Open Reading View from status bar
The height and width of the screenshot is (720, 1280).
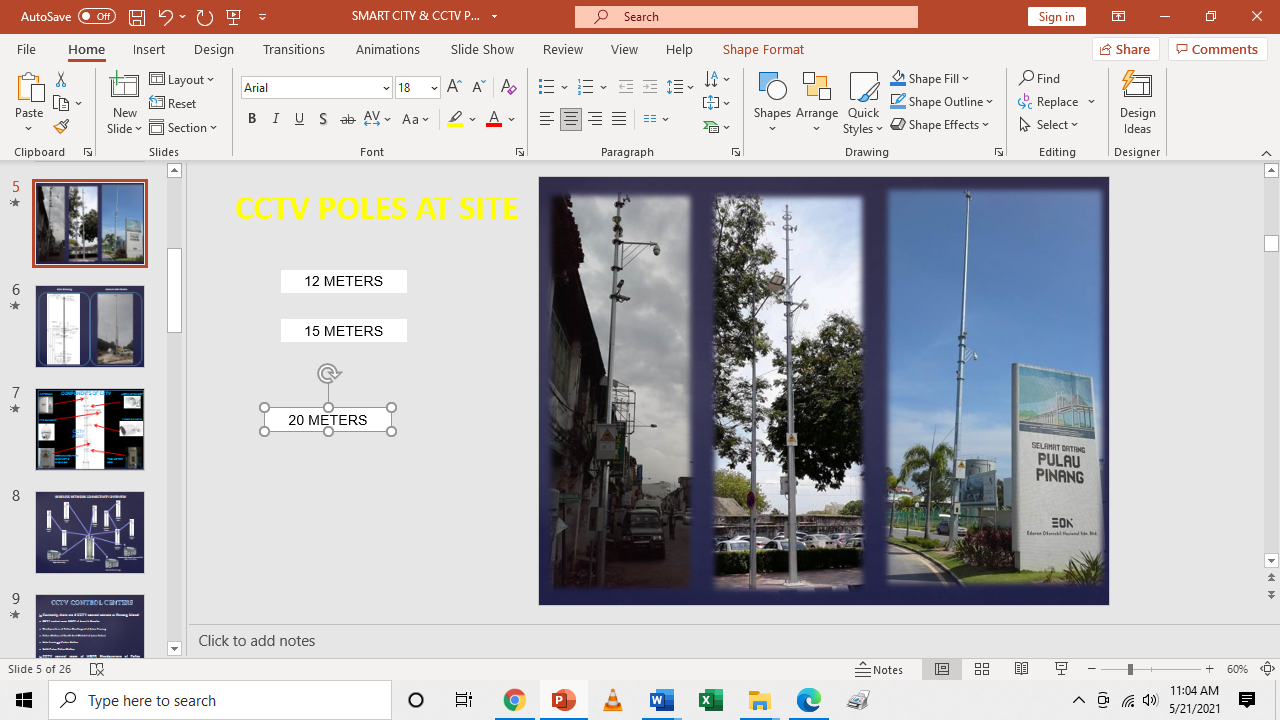pyautogui.click(x=1021, y=669)
